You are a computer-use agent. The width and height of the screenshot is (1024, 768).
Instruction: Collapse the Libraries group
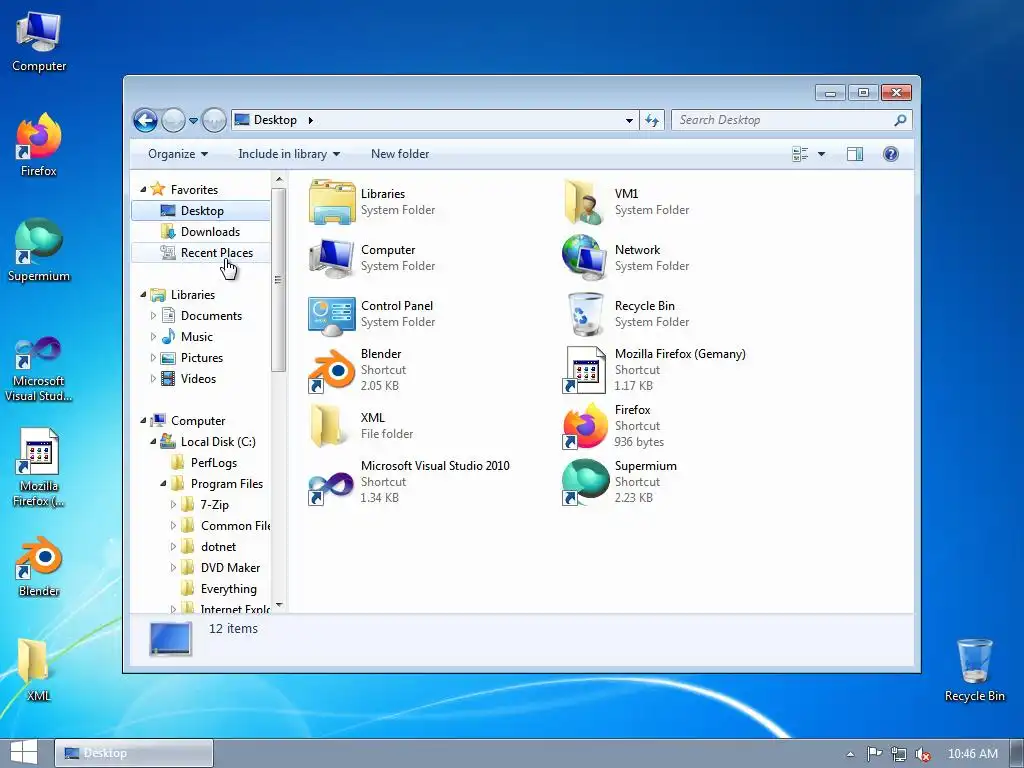143,295
